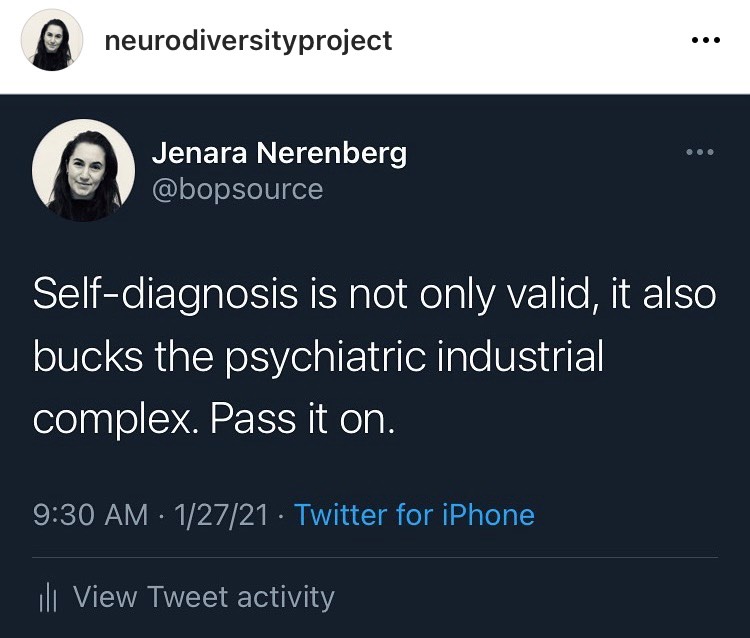This screenshot has width=750, height=638.
Task: Click the words bucks the
Action: click(123, 356)
